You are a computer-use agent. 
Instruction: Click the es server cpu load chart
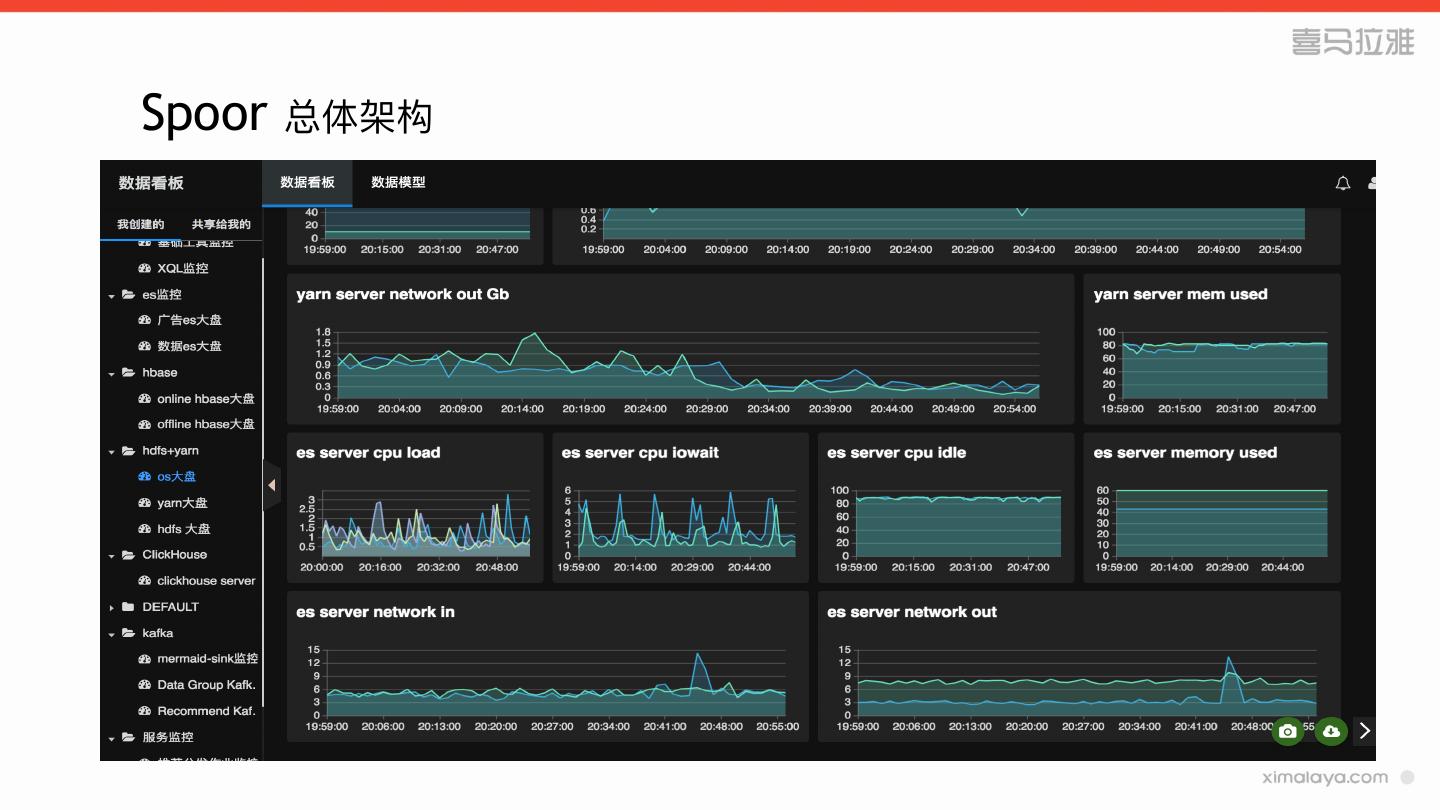[x=415, y=508]
